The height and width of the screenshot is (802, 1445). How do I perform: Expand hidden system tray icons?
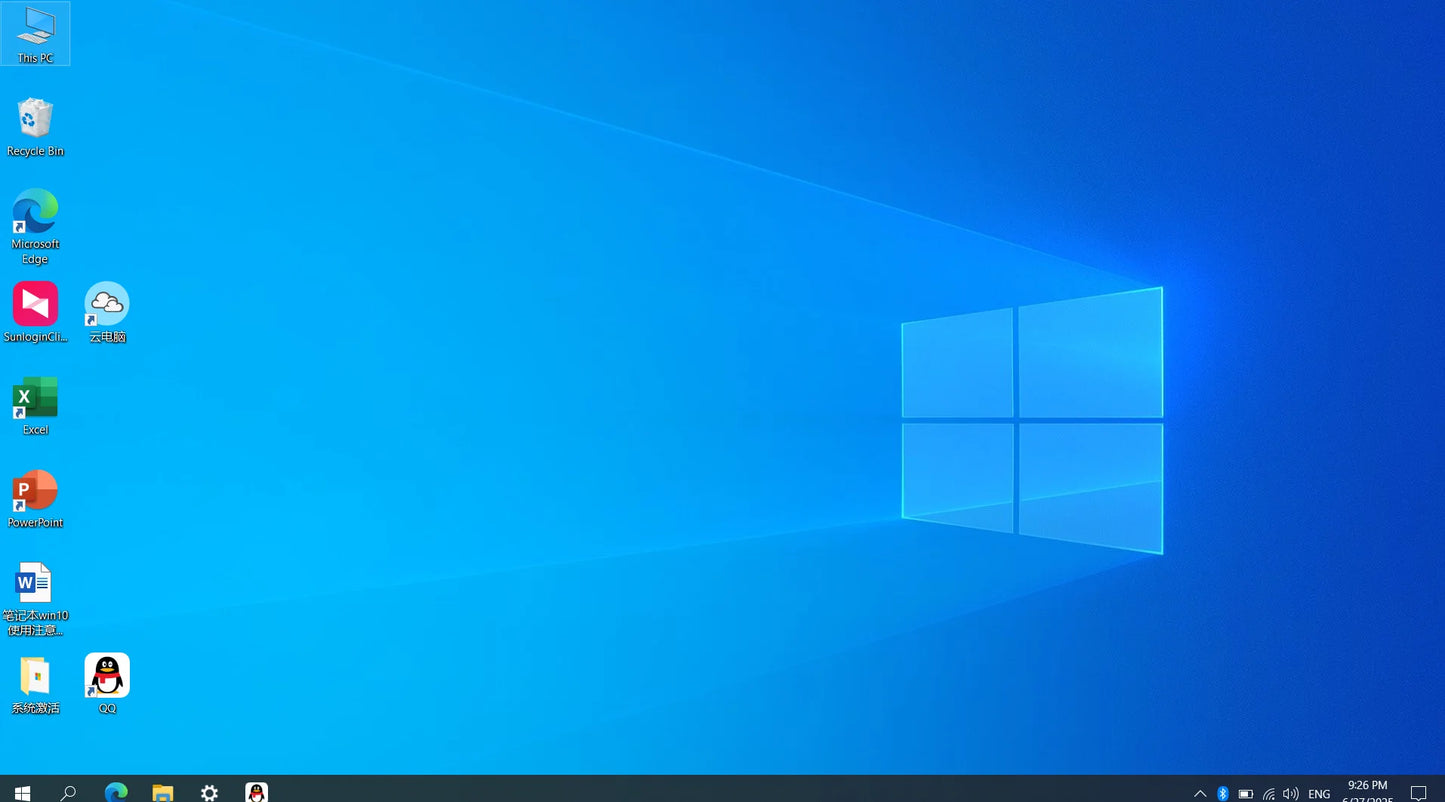click(1199, 793)
